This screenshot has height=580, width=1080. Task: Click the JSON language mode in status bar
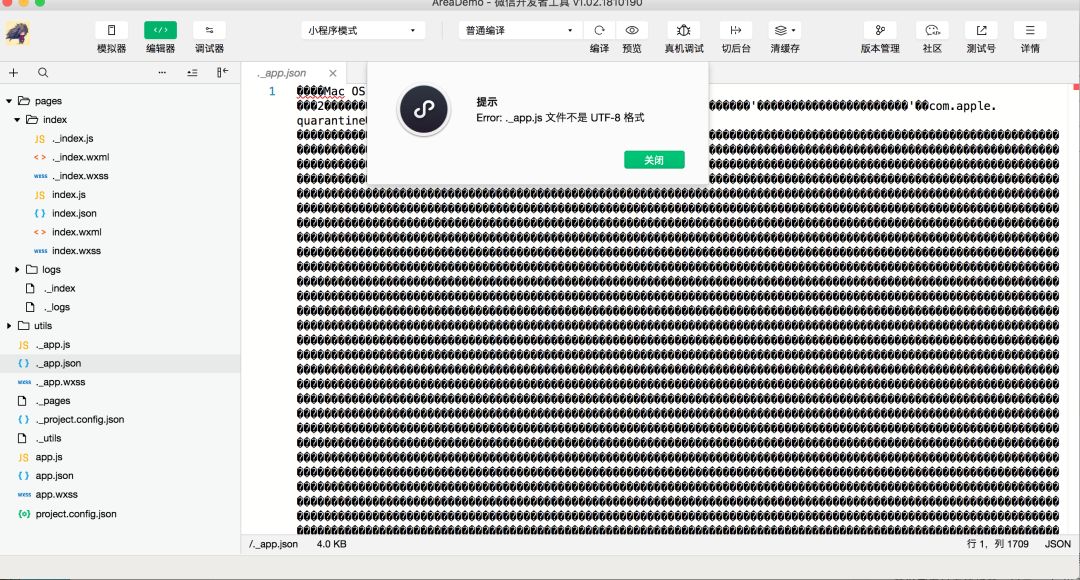(x=1057, y=544)
